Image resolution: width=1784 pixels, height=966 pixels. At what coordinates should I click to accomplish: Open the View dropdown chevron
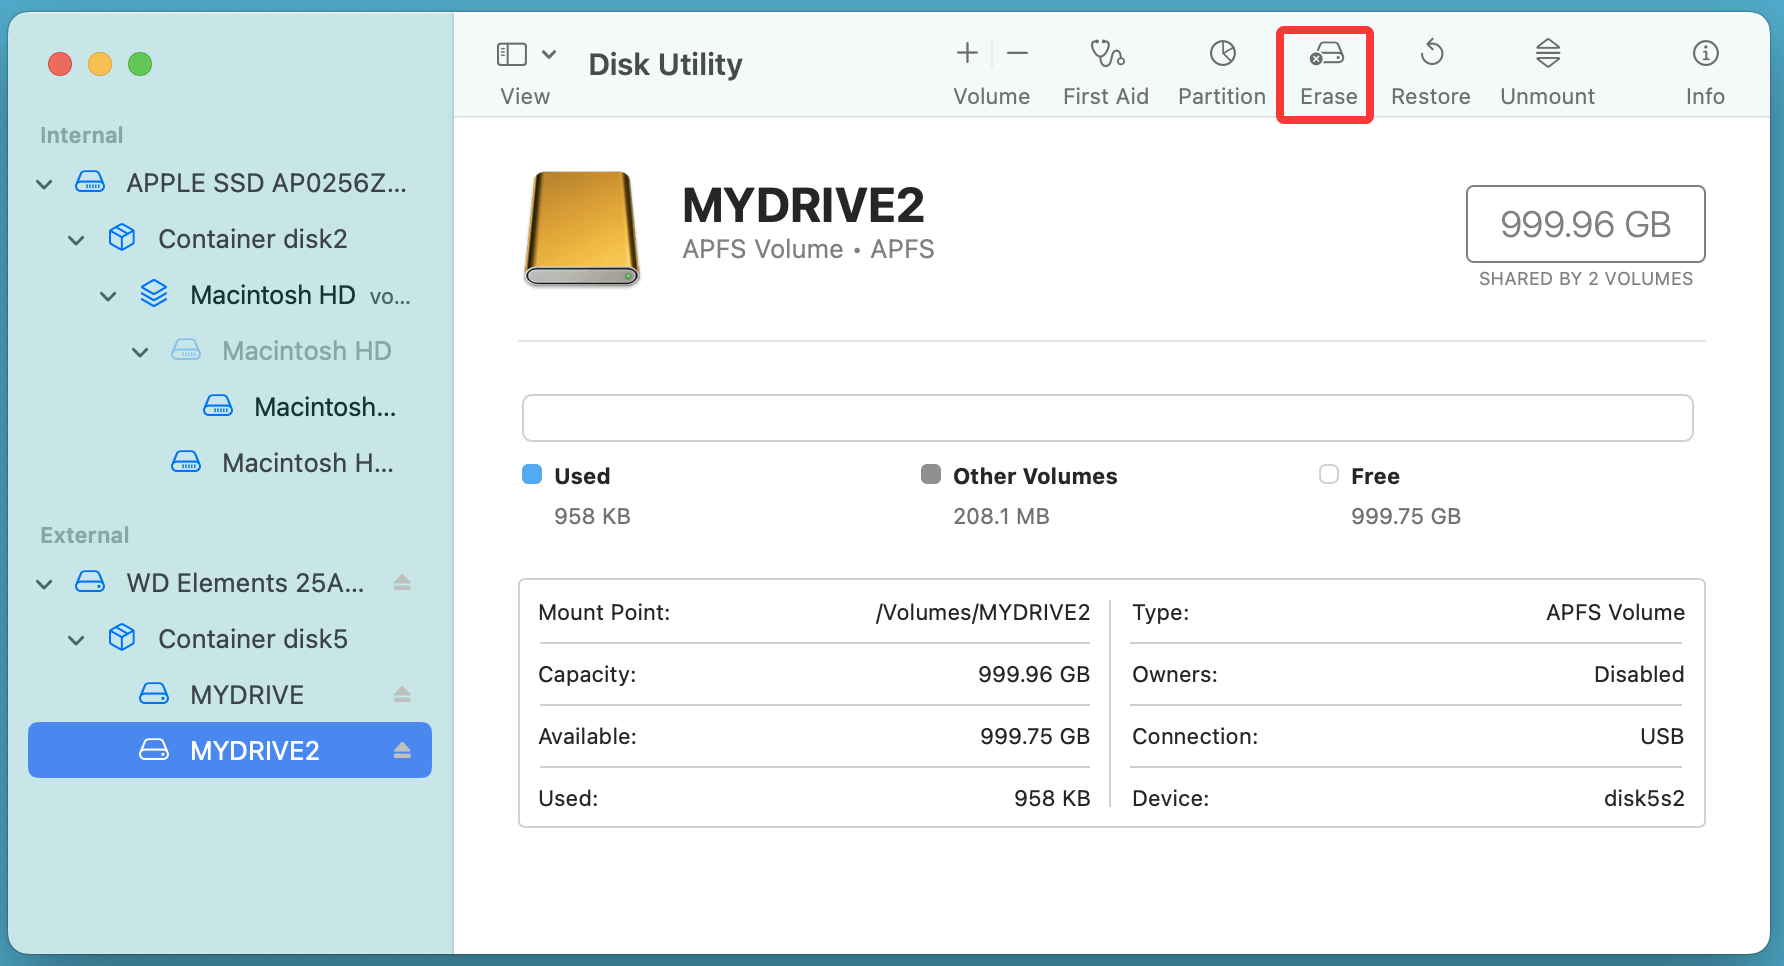(x=548, y=54)
